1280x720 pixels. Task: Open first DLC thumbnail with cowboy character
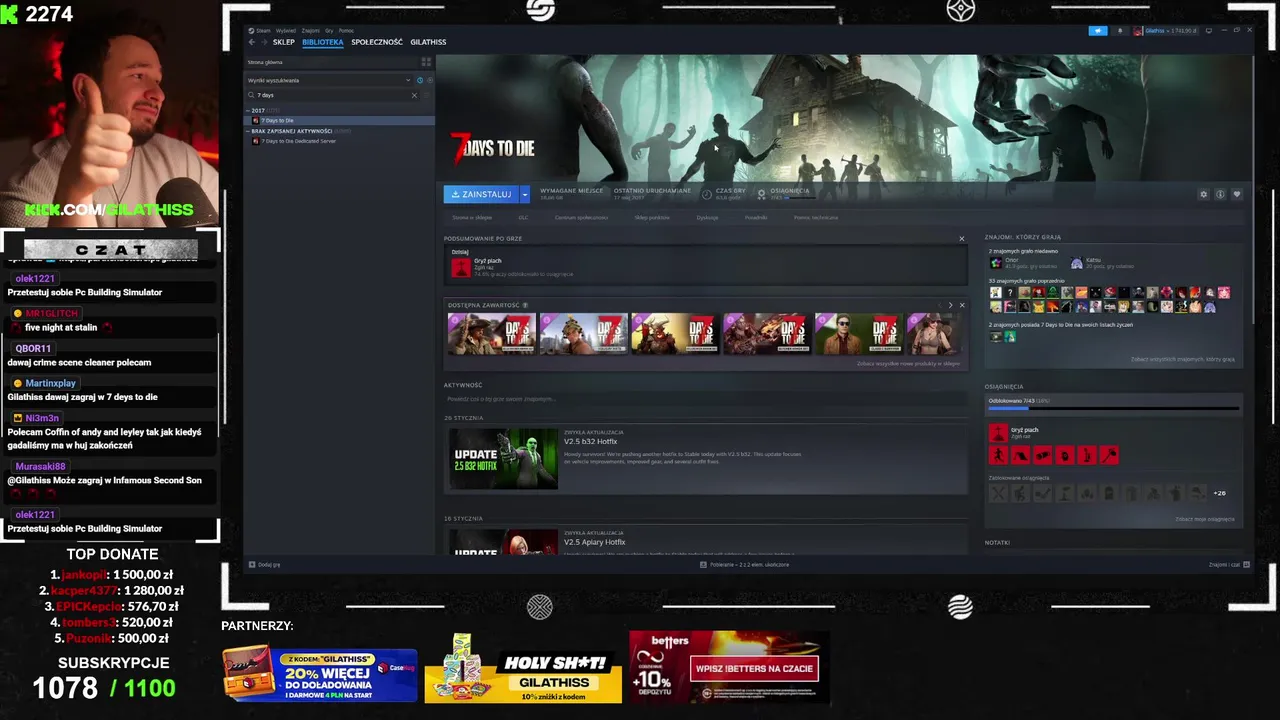(492, 334)
